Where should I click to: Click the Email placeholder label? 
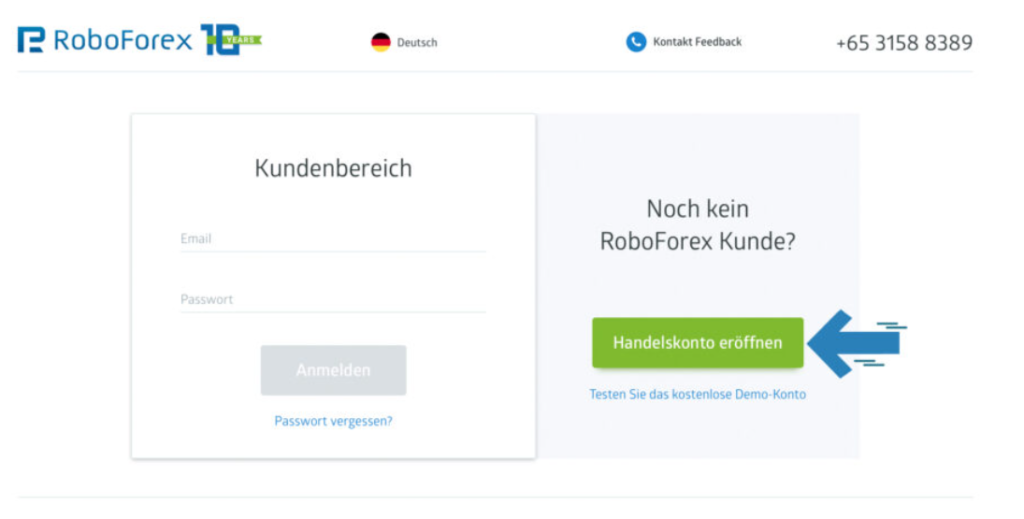(x=196, y=239)
